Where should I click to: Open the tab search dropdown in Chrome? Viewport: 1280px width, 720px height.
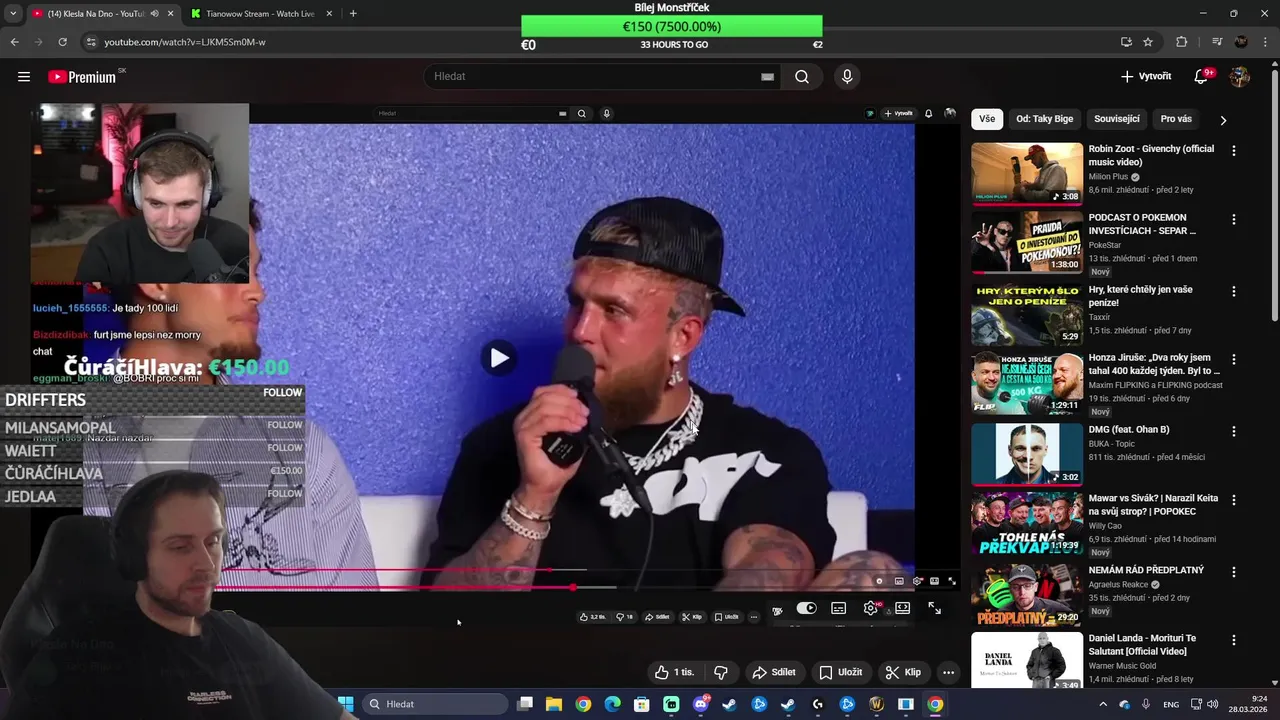13,14
